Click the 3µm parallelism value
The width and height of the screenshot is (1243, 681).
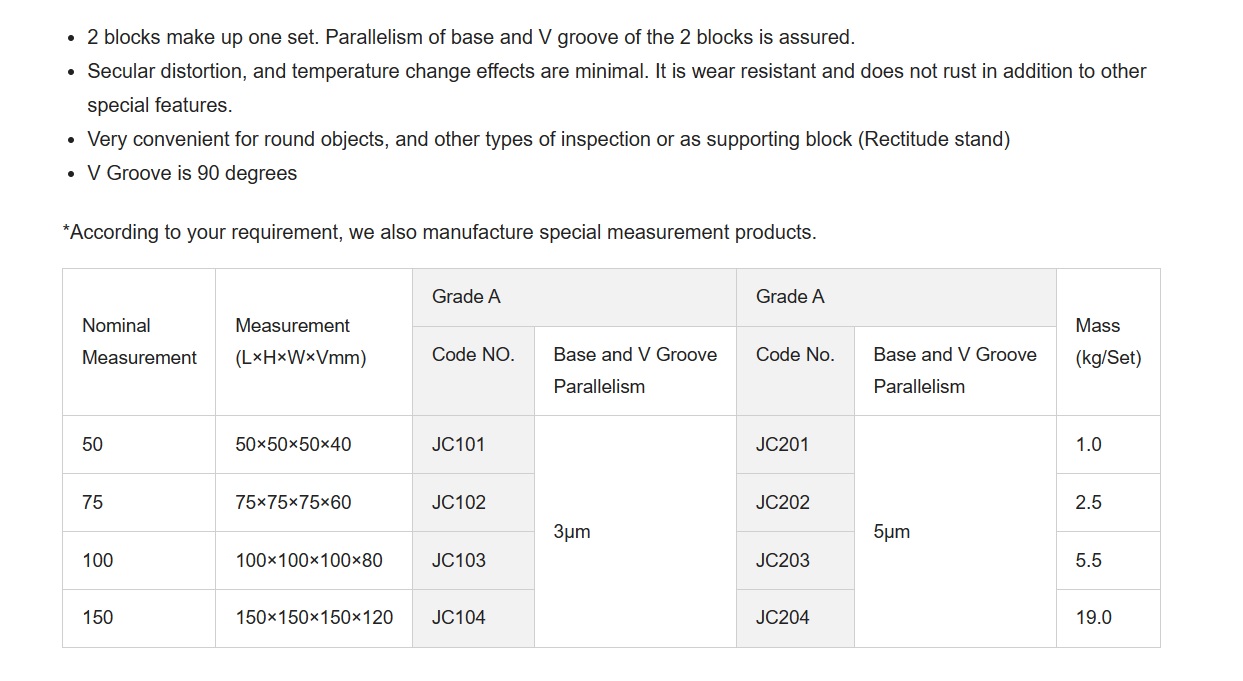[x=572, y=532]
